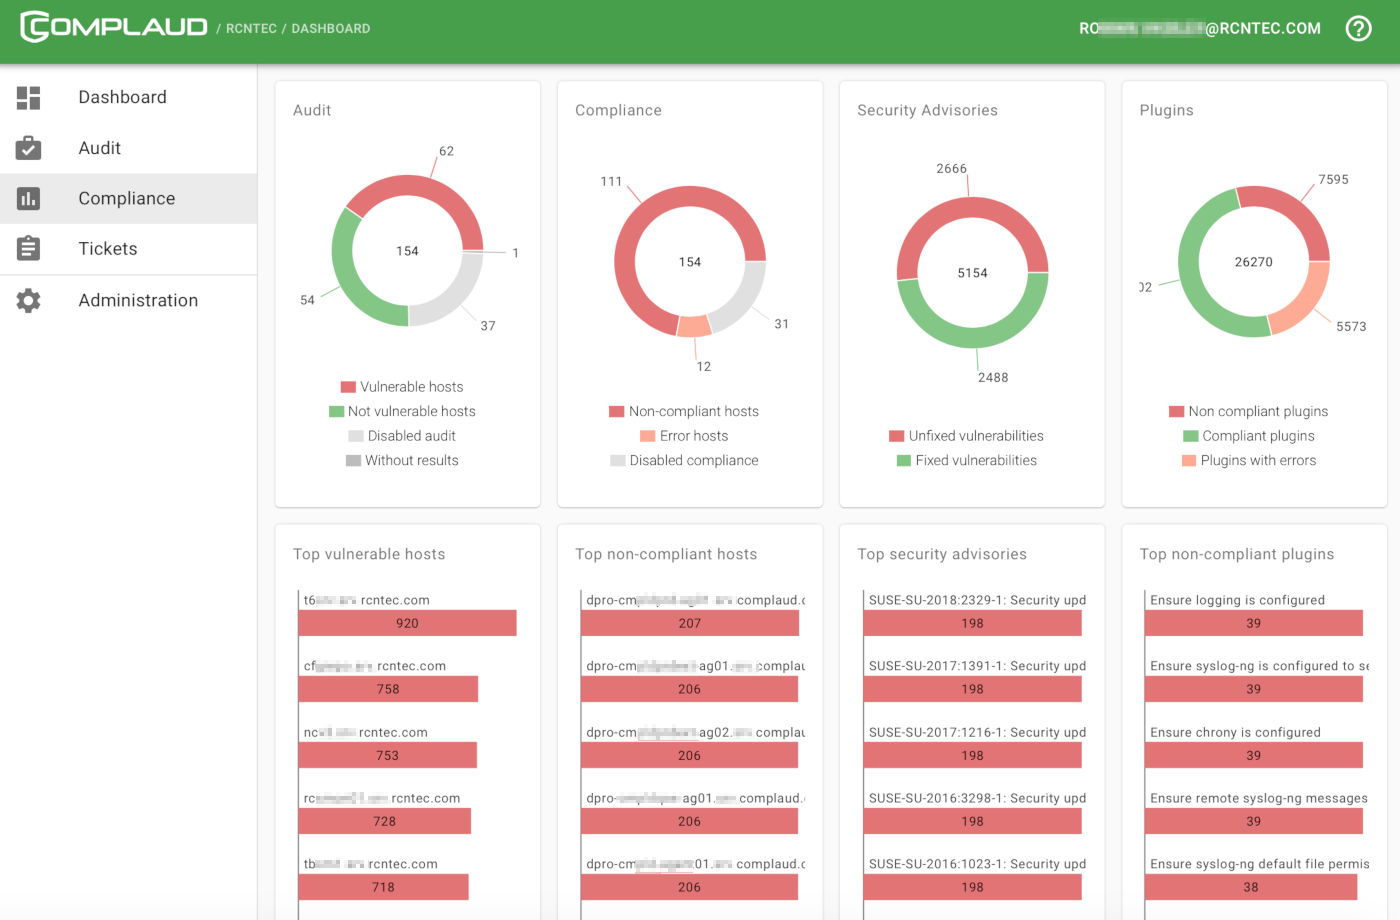
Task: Click the 920 bar for top vulnerable host
Action: [x=407, y=623]
